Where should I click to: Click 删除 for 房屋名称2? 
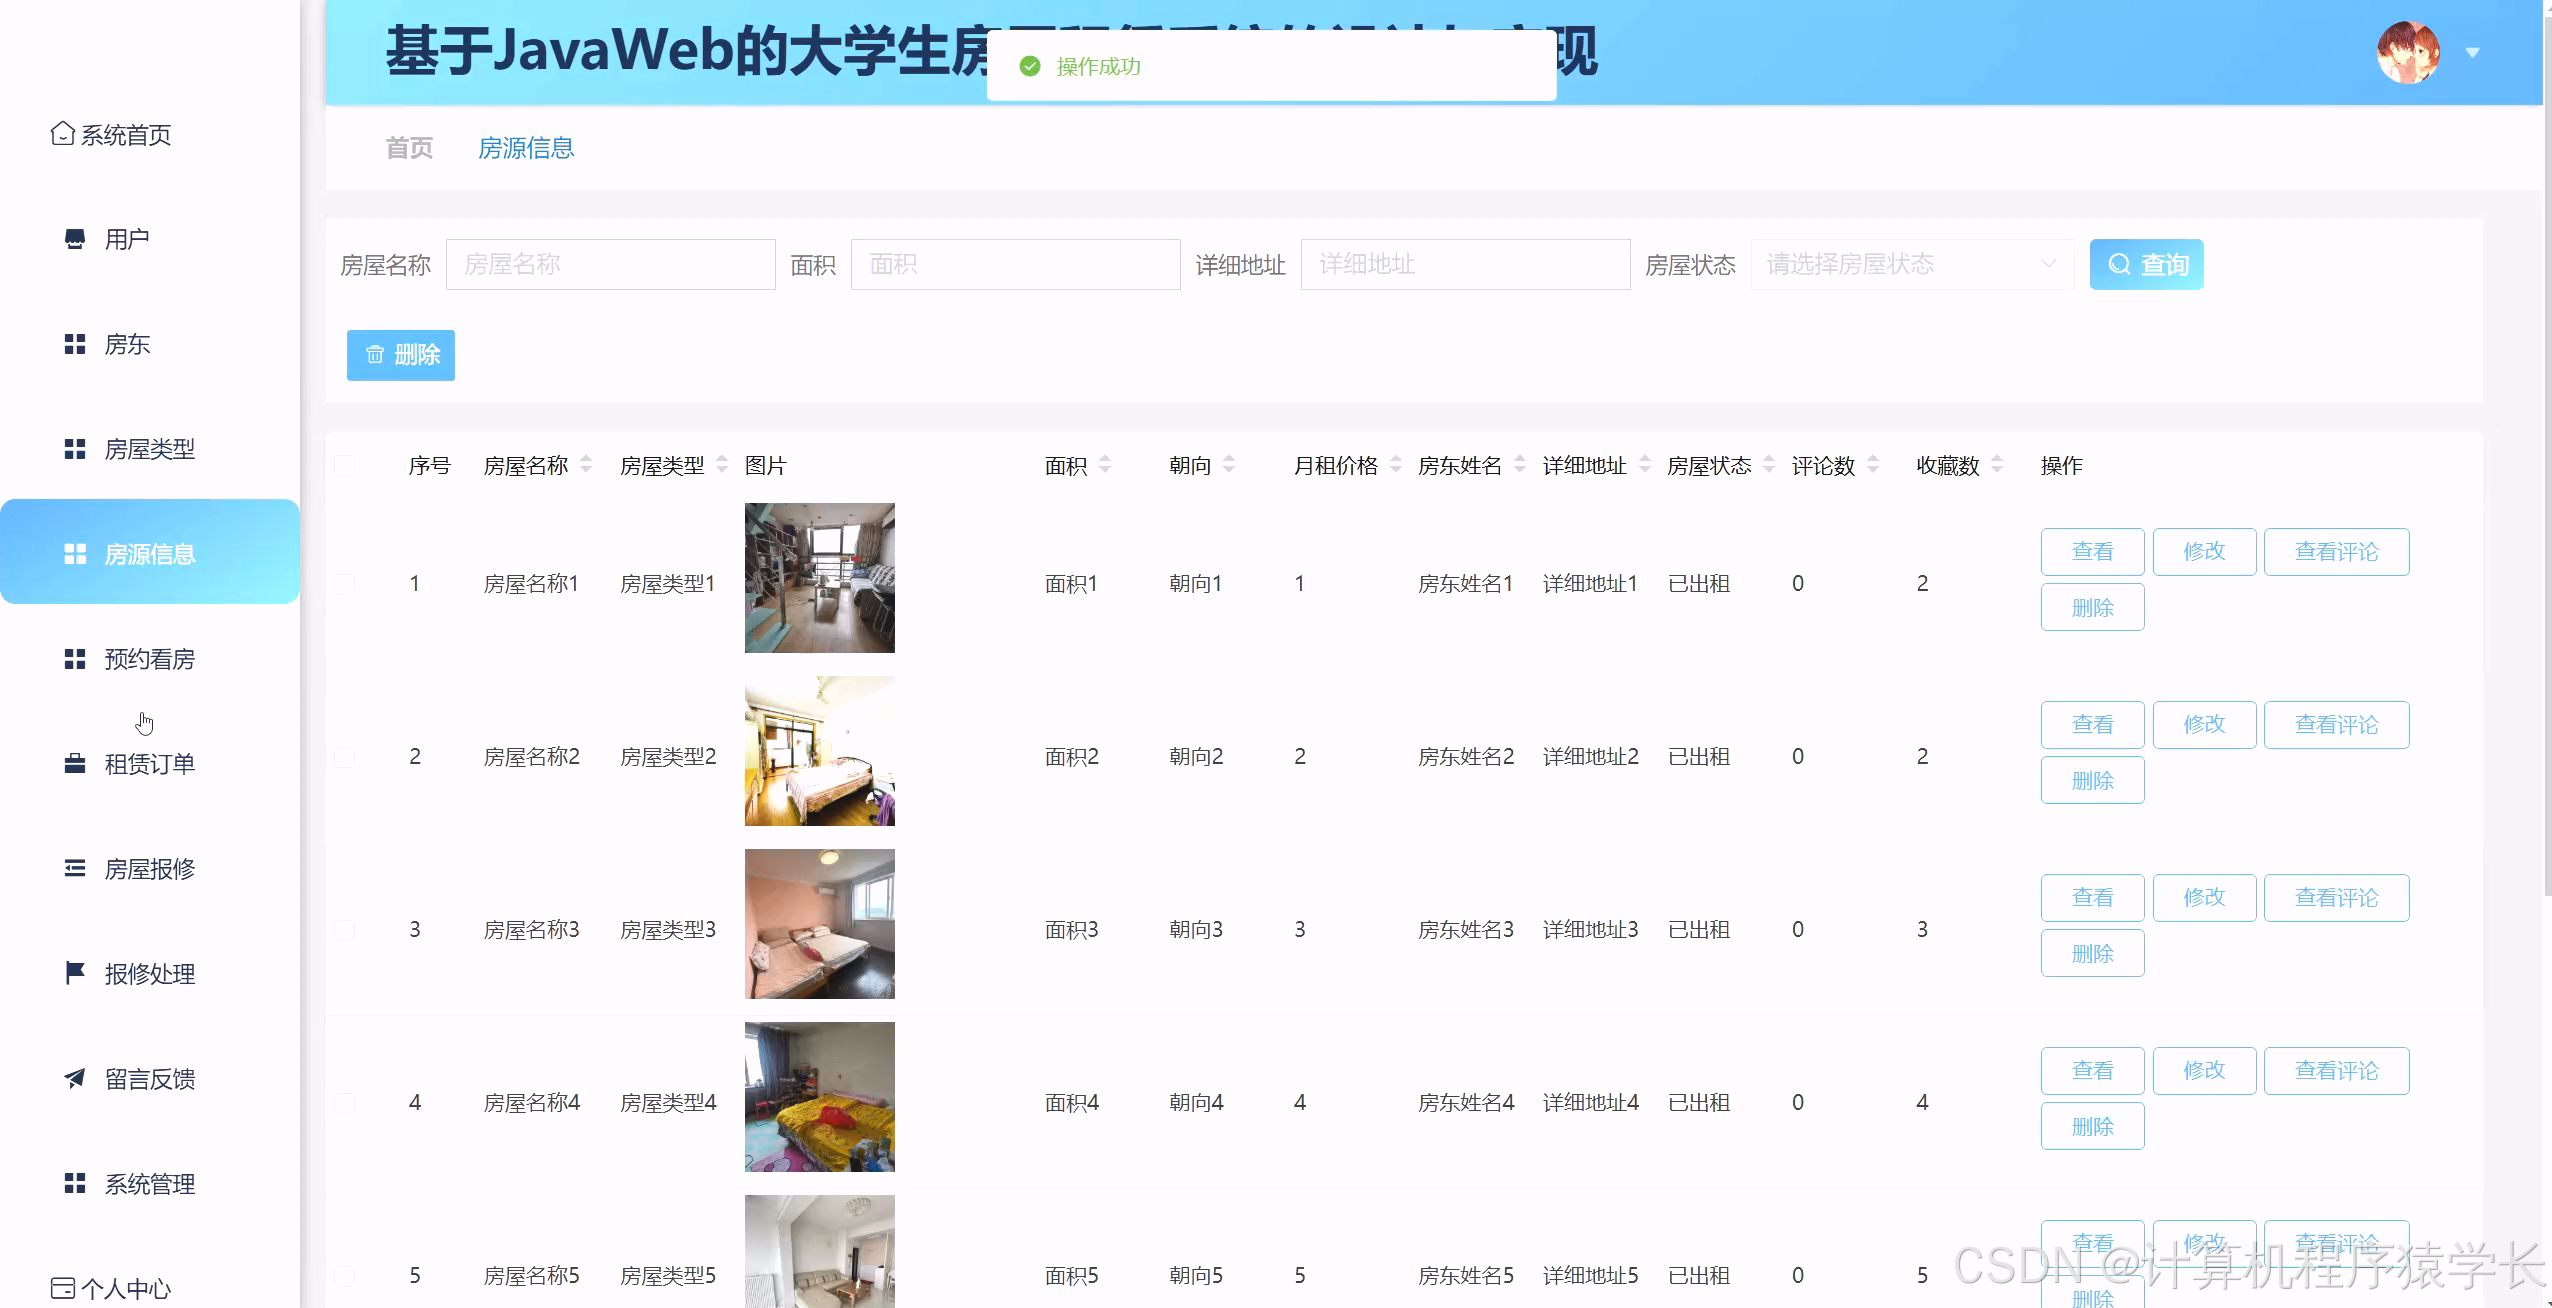coord(2092,781)
